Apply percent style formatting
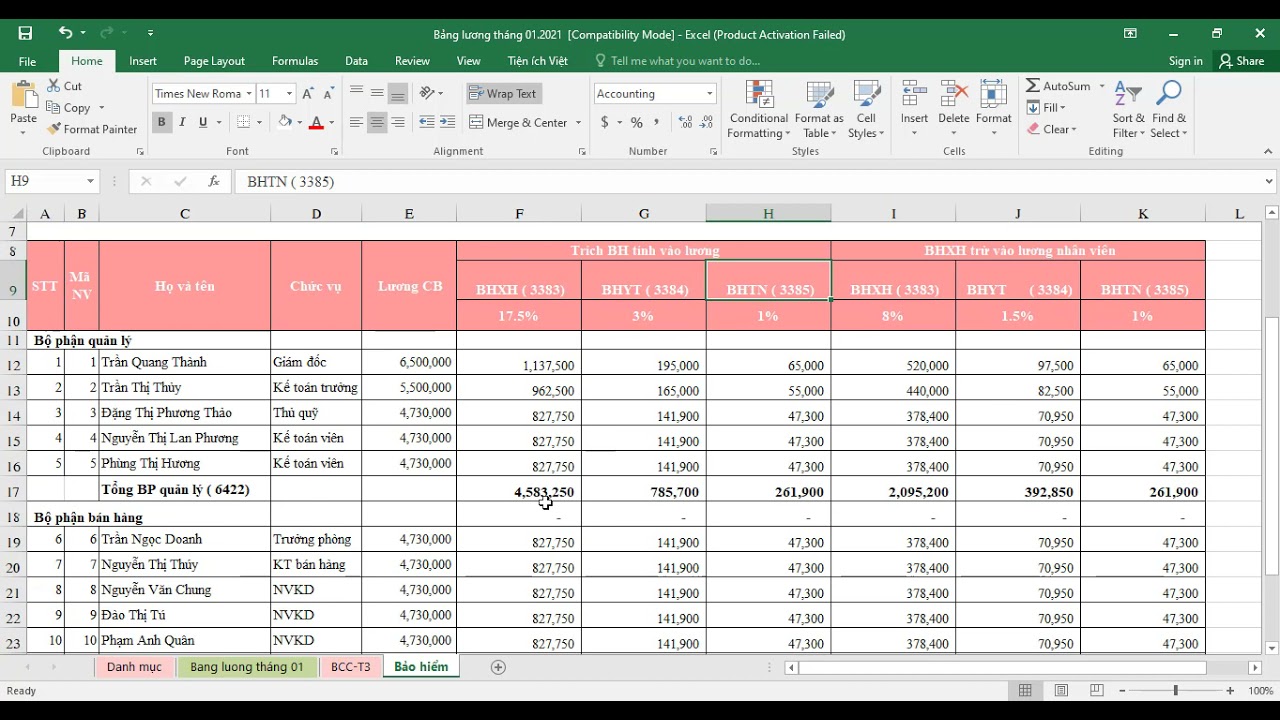 point(636,122)
